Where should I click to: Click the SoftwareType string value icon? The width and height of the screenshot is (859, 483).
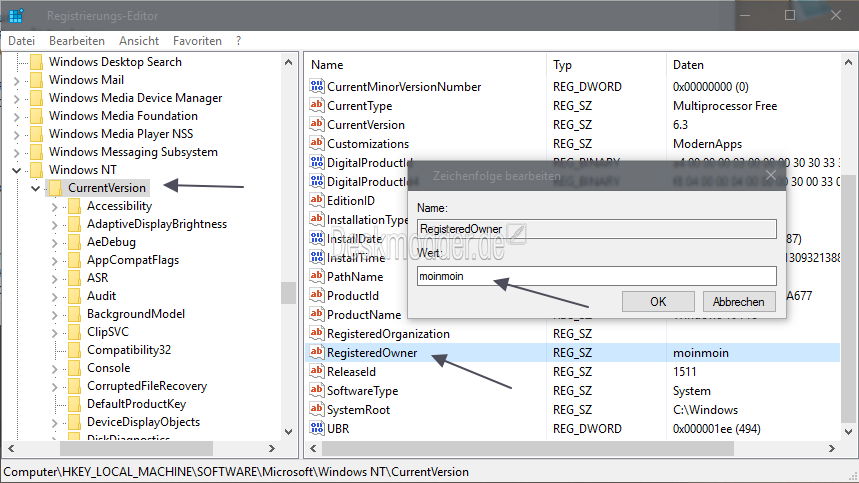[x=317, y=390]
